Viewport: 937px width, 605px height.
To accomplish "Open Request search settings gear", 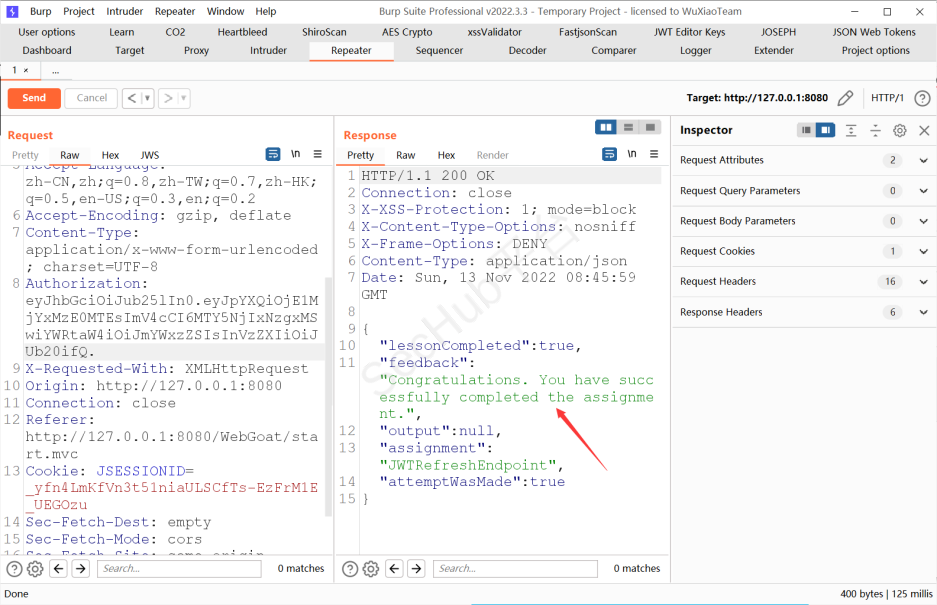I will click(35, 569).
